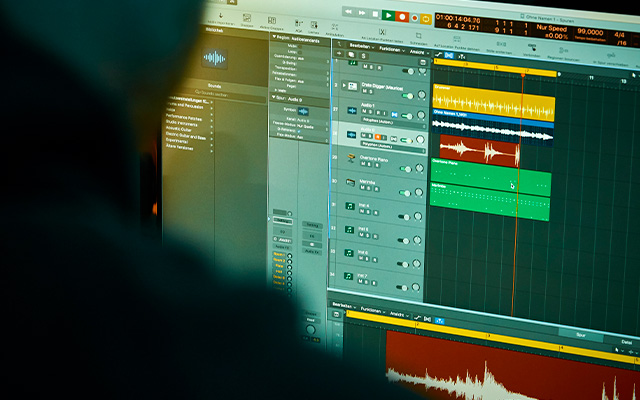Viewport: 640px width, 400px height.
Task: Toggle the yellow Cycle mode button
Action: point(426,19)
